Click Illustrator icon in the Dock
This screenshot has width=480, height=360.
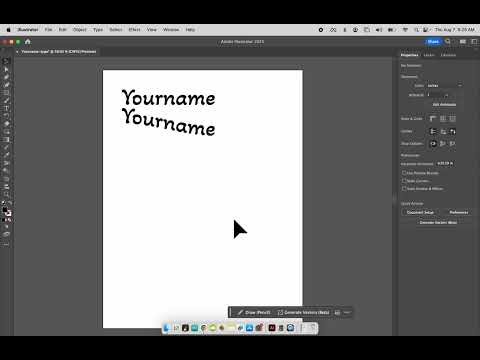coord(272,328)
